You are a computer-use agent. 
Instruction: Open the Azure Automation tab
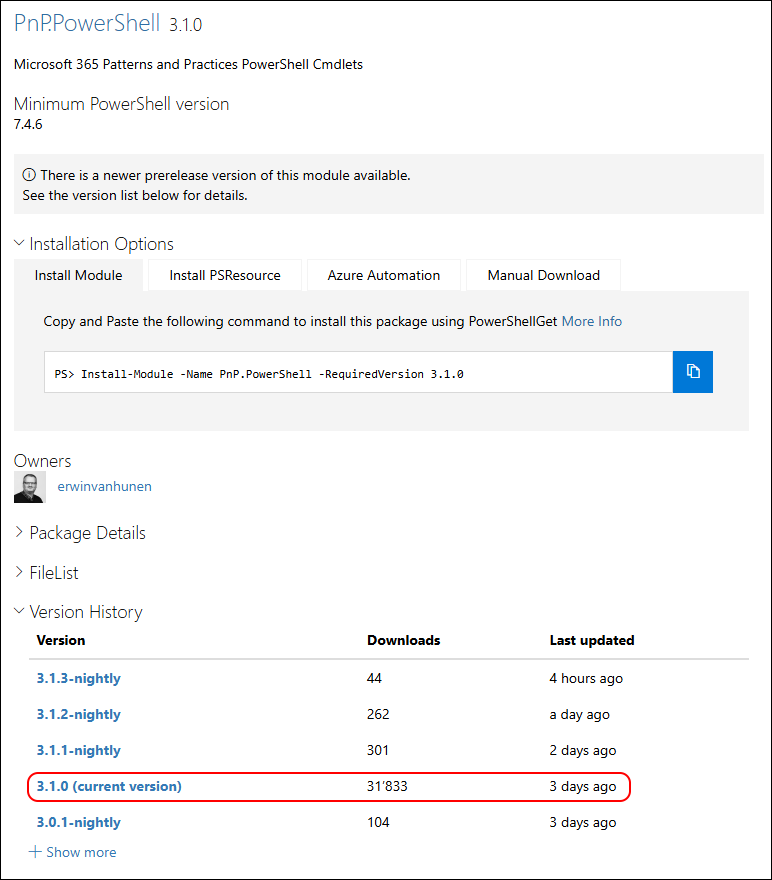(x=384, y=276)
